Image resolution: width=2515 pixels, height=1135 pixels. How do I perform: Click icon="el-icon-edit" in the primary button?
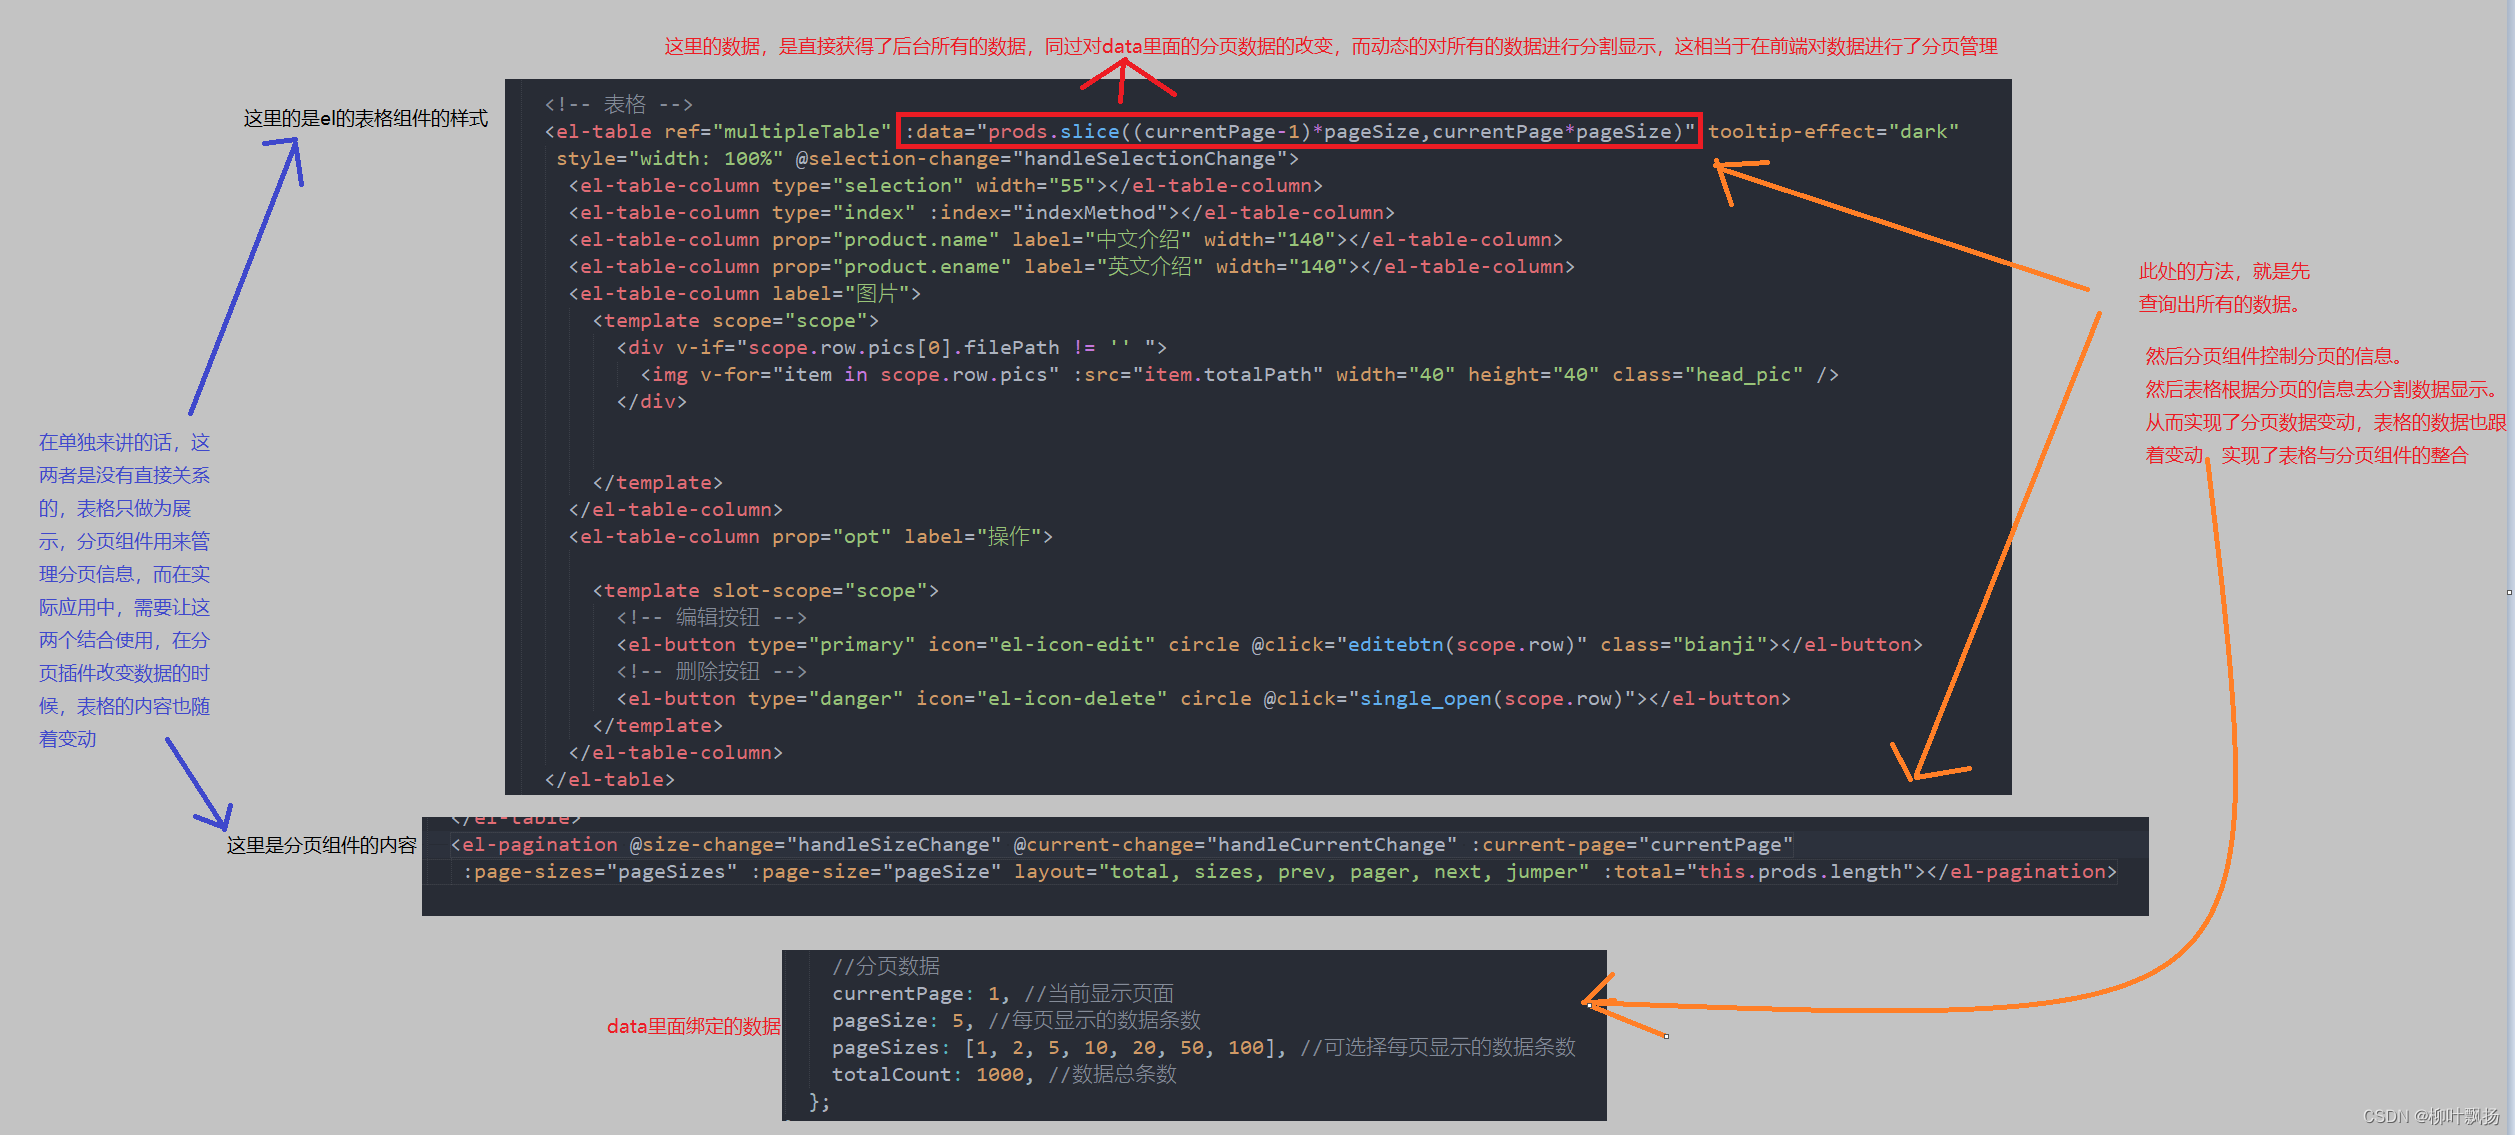[1041, 644]
